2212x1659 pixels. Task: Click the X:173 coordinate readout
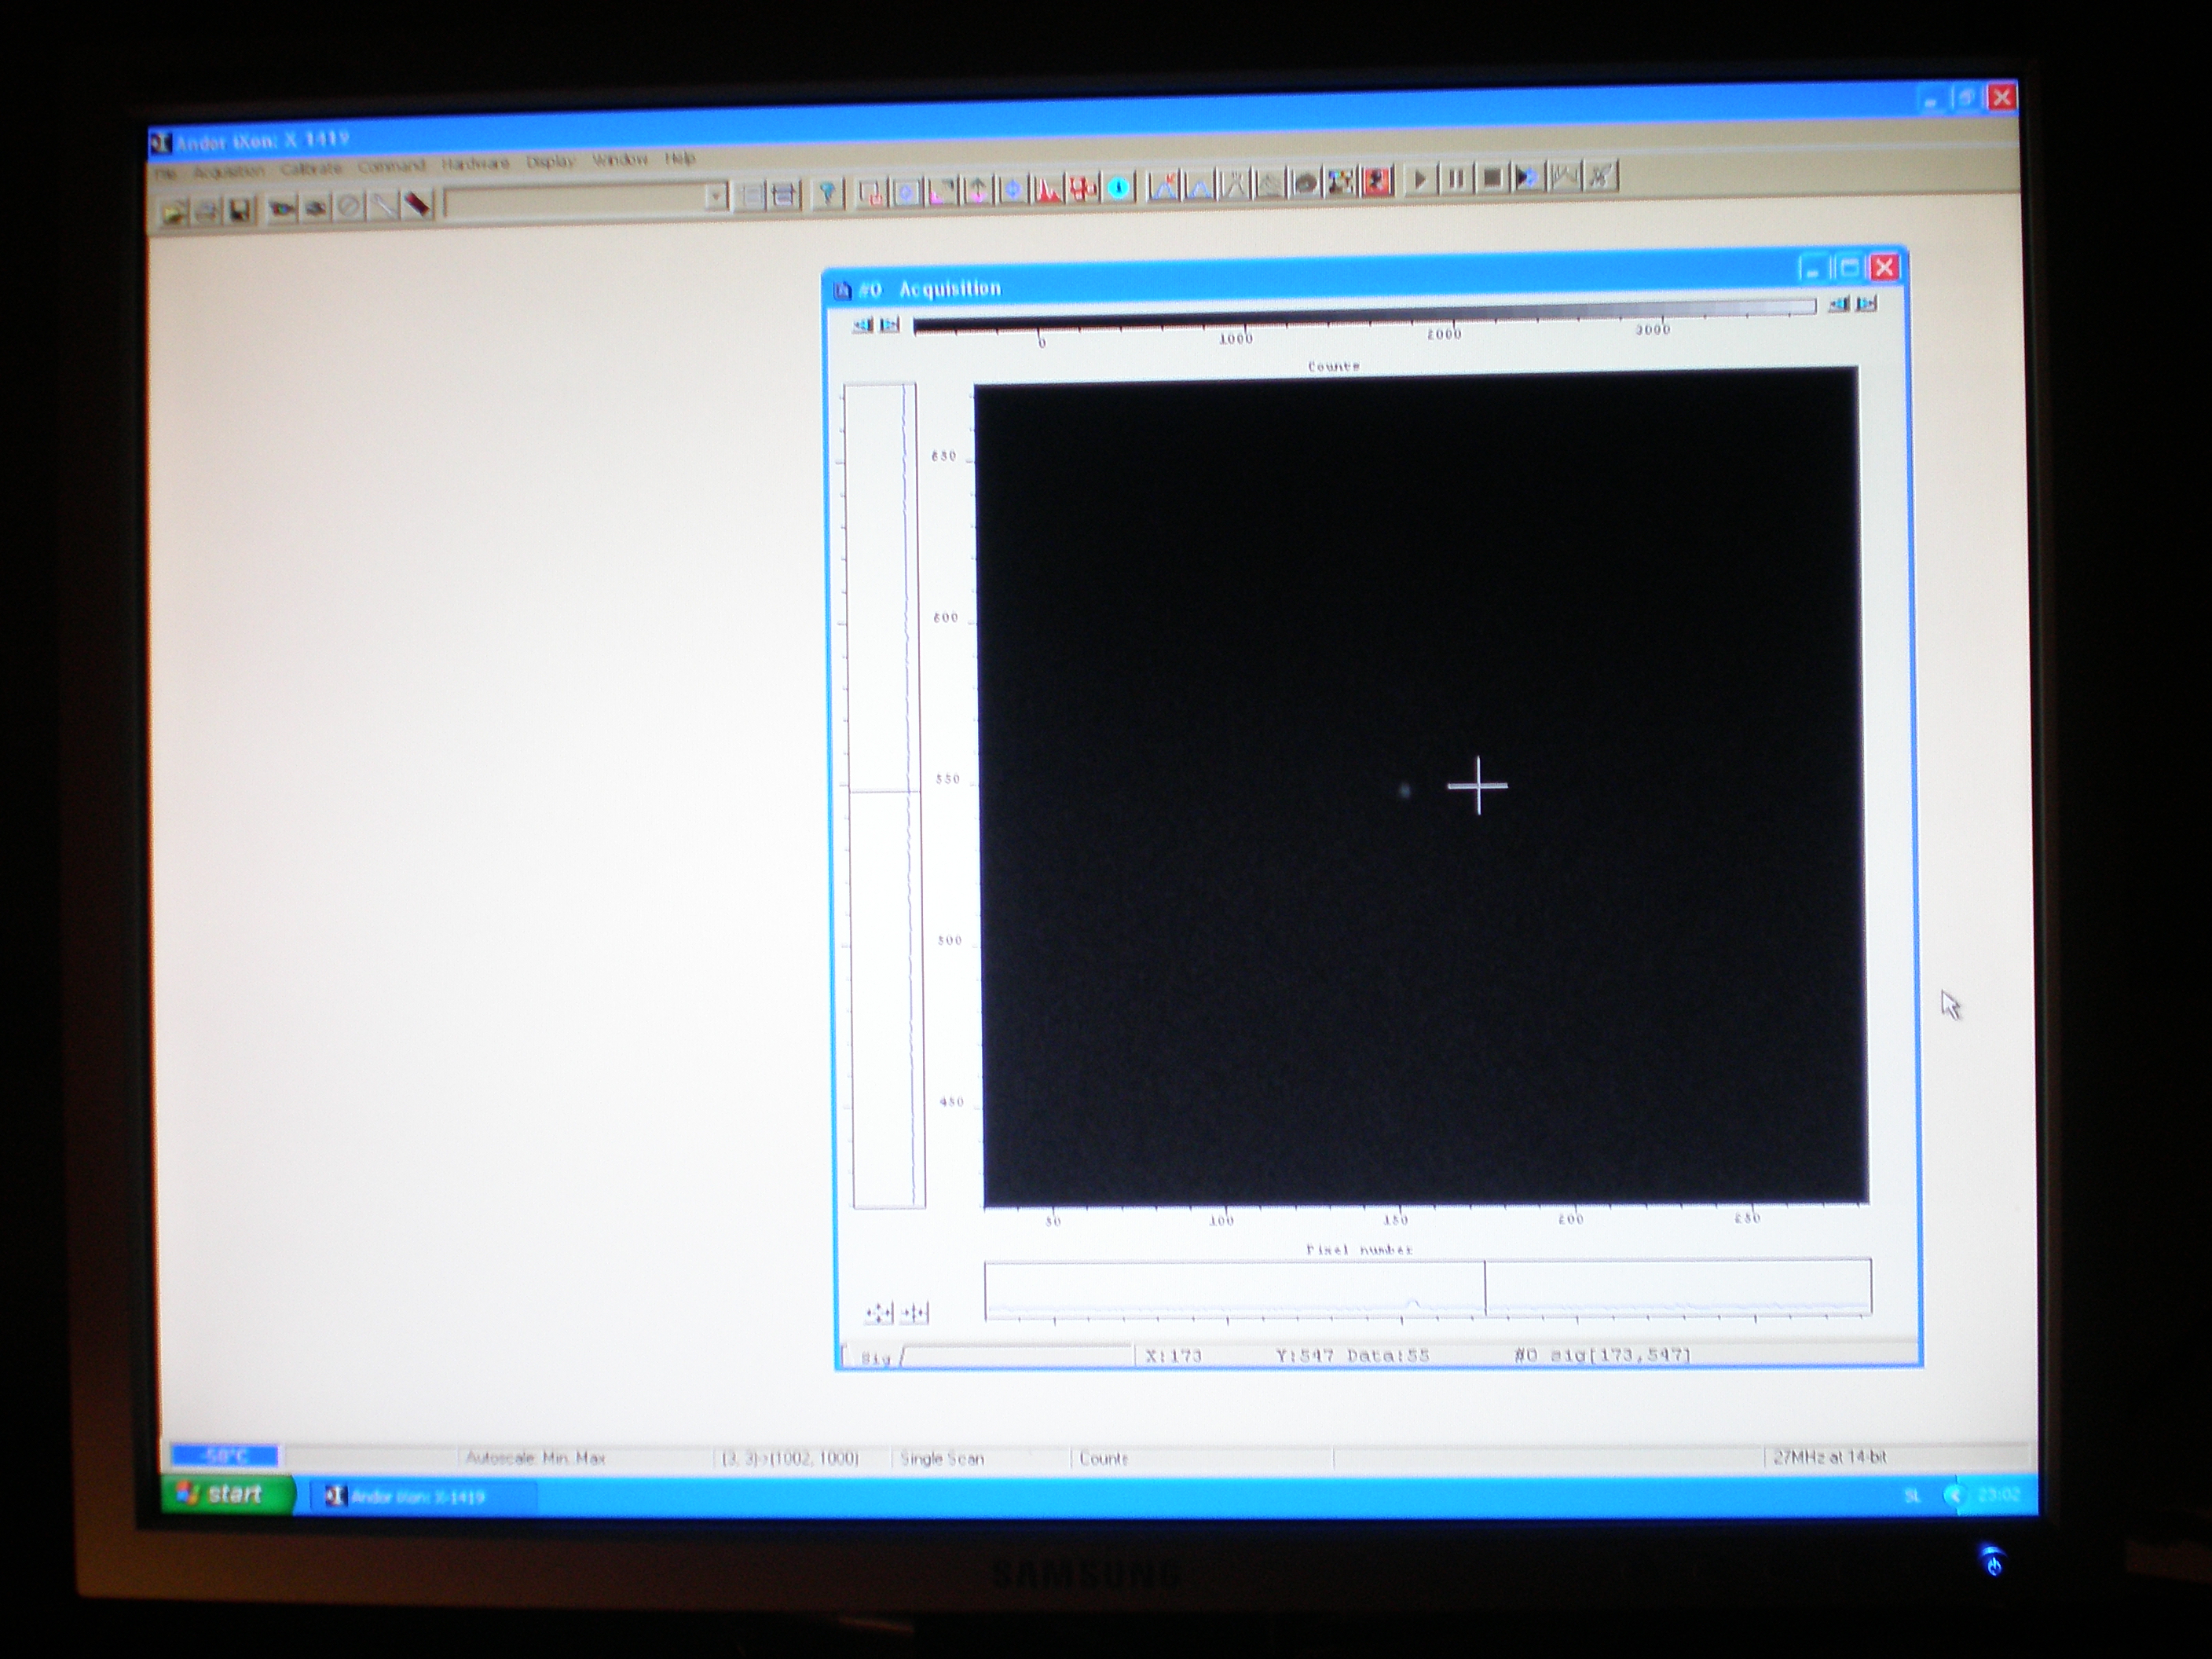(x=1174, y=1357)
